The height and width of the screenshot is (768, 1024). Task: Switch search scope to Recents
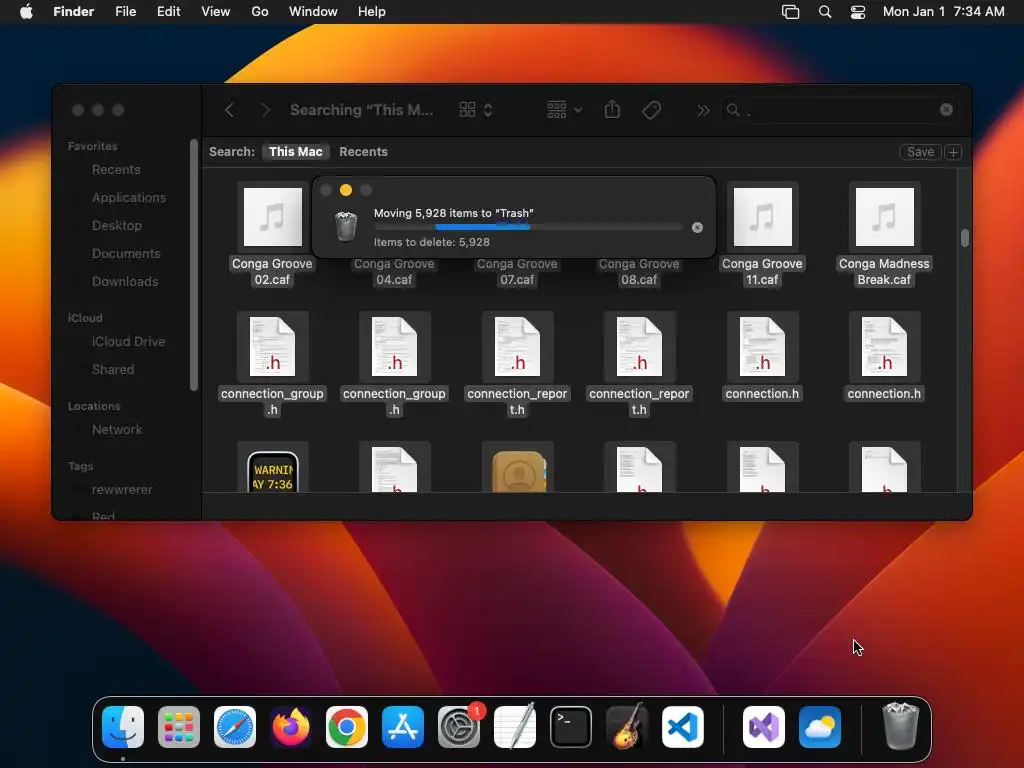pyautogui.click(x=363, y=152)
